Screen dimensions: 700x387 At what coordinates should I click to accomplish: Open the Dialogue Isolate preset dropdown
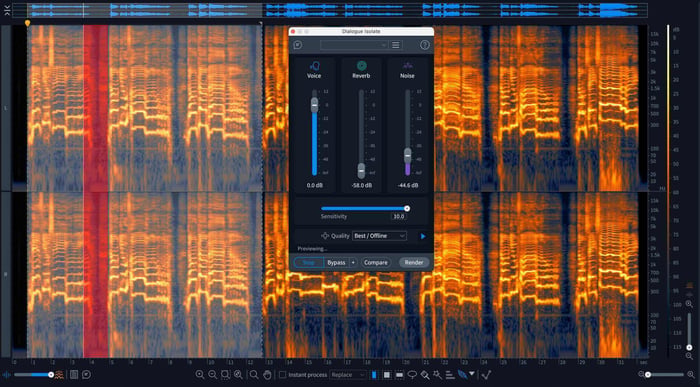pyautogui.click(x=354, y=45)
